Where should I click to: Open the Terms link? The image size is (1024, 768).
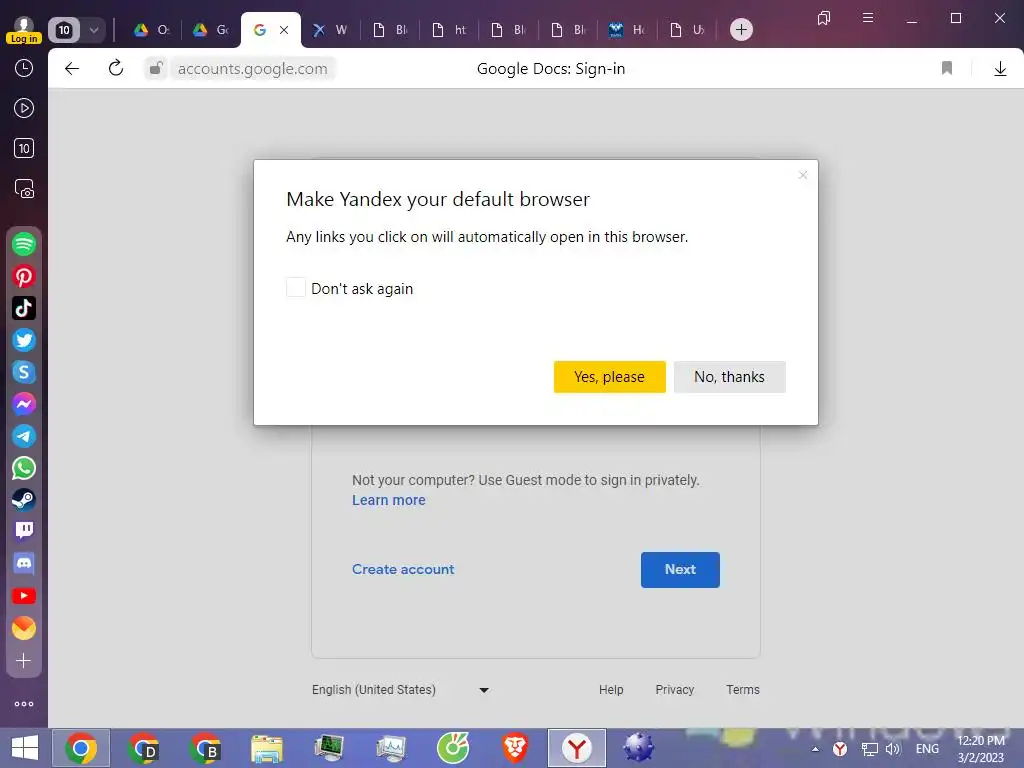pos(743,690)
